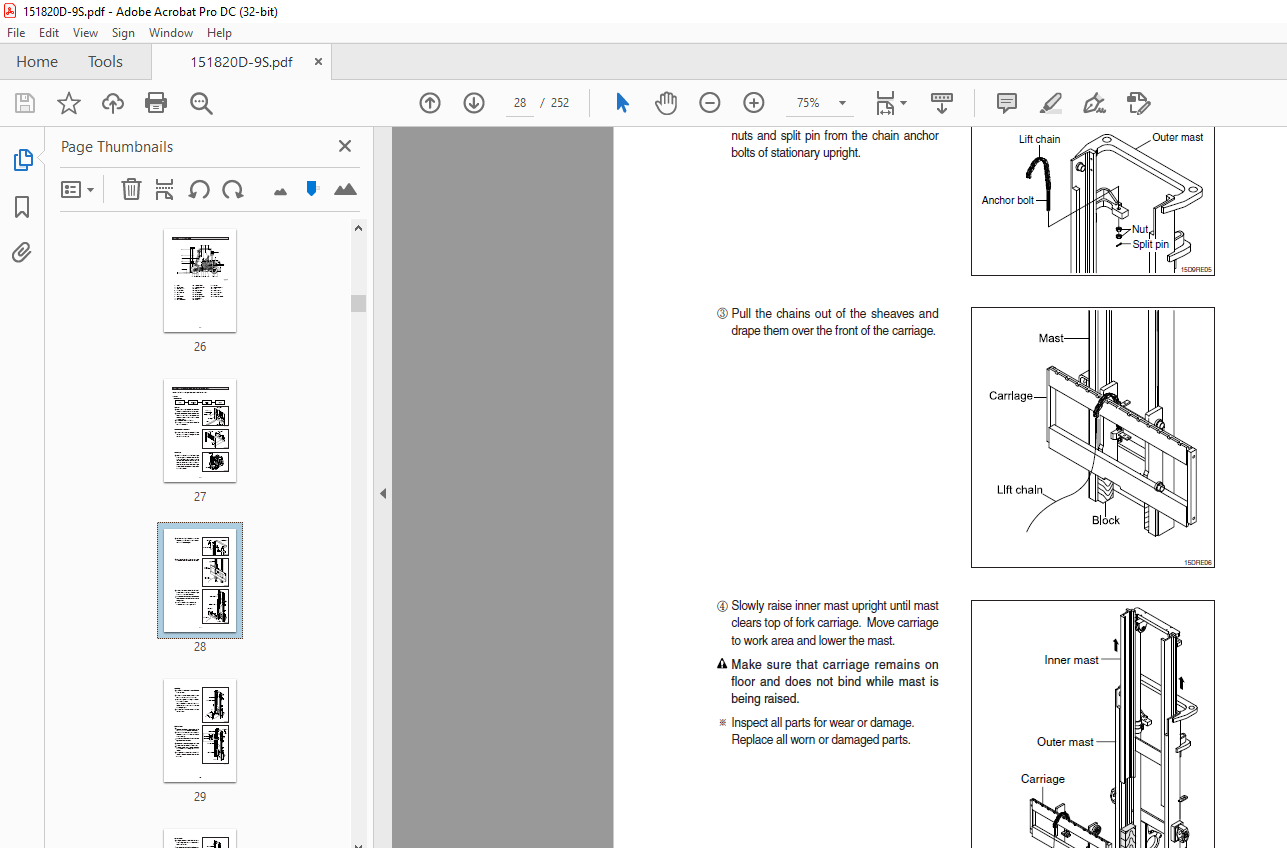The image size is (1287, 848).
Task: Click thumbnails scrollbar up arrow
Action: pos(358,227)
